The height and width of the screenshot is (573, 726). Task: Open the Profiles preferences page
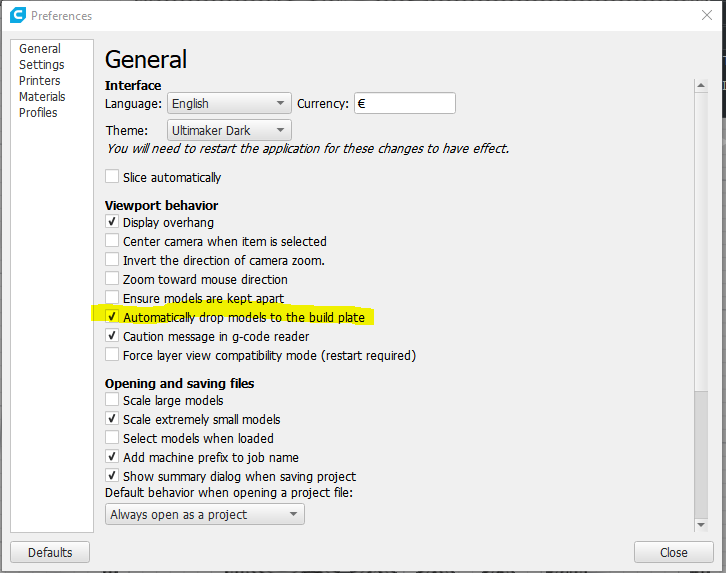(x=38, y=112)
